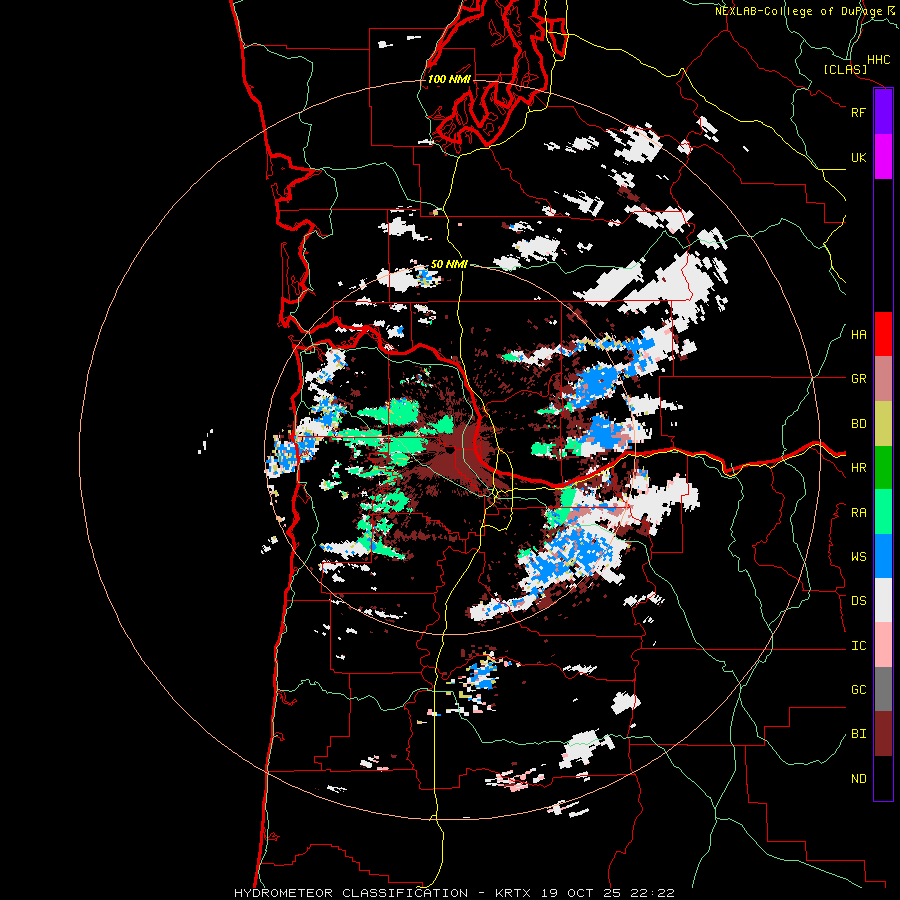Click the 'RF' legend label
900x900 pixels.
[858, 112]
